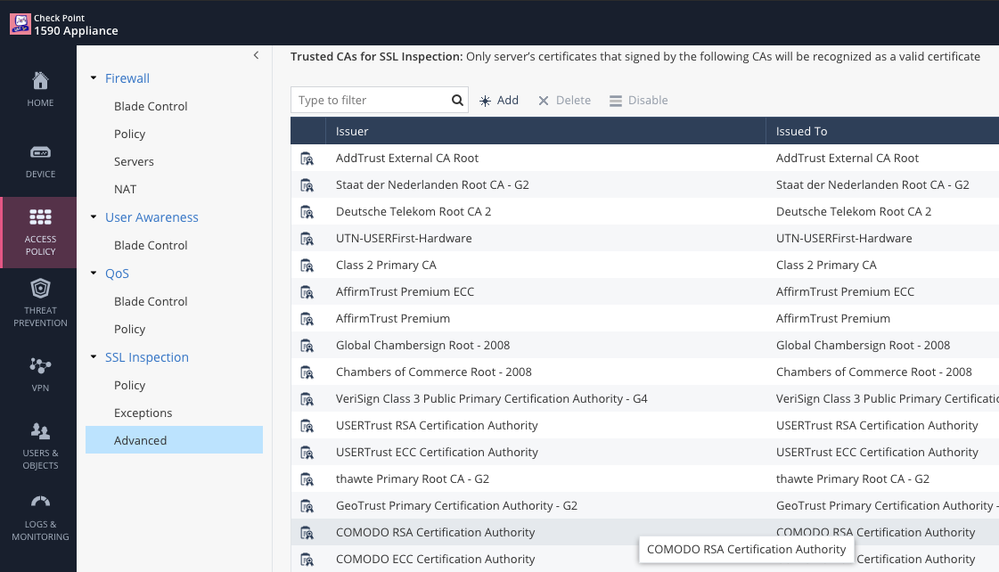
Task: Click certificate icon for Deutsche Telekom Root CA 2
Action: [x=307, y=212]
